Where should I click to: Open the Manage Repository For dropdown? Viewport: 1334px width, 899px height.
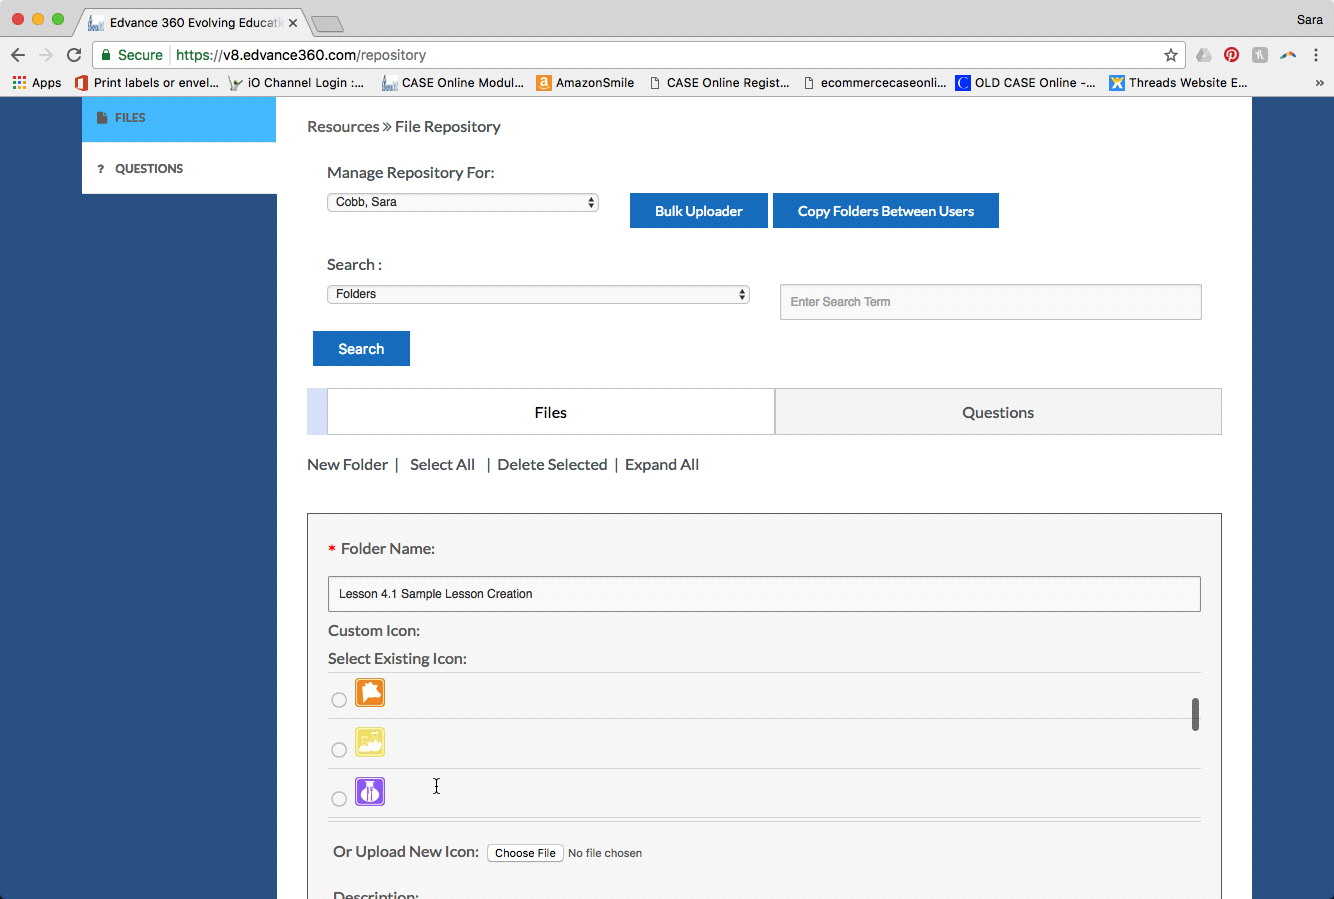tap(463, 202)
